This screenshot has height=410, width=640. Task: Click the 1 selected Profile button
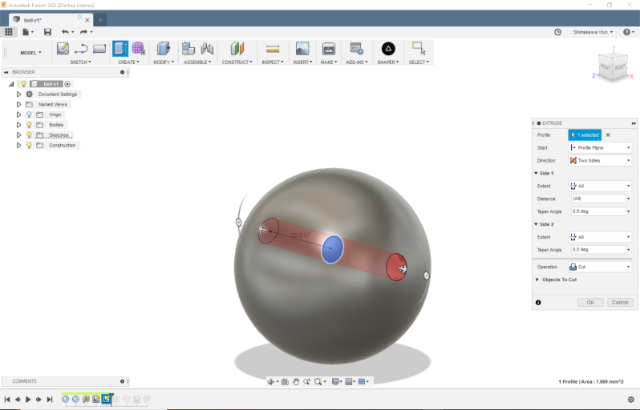tap(585, 135)
